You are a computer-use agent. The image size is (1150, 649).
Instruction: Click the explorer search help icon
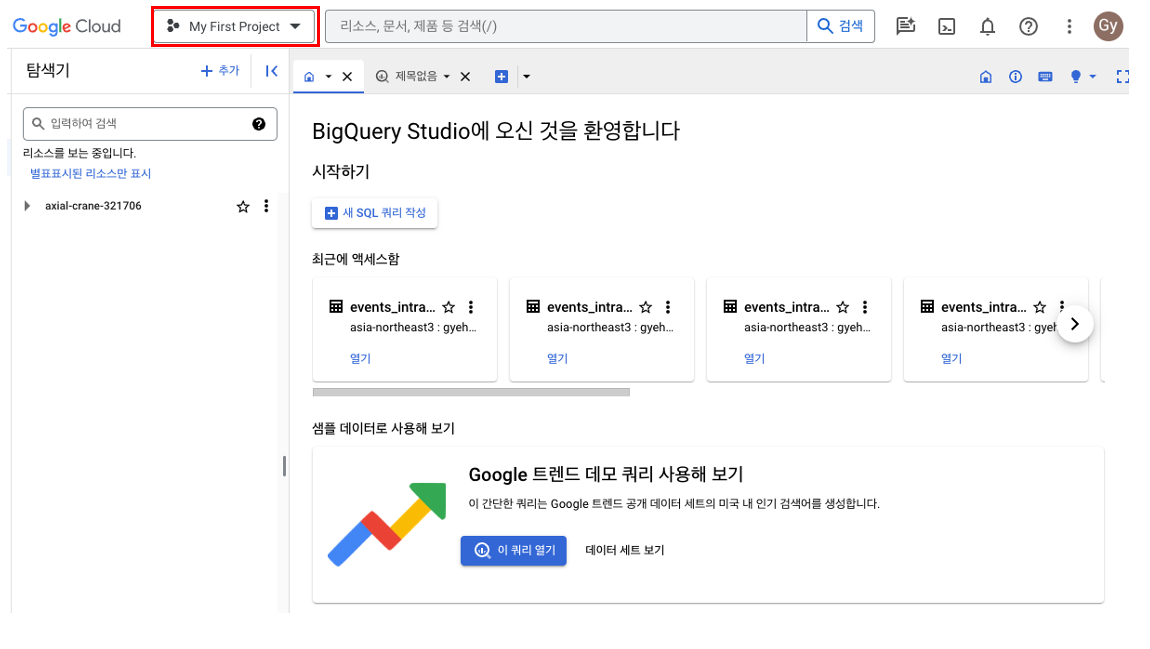[x=259, y=124]
